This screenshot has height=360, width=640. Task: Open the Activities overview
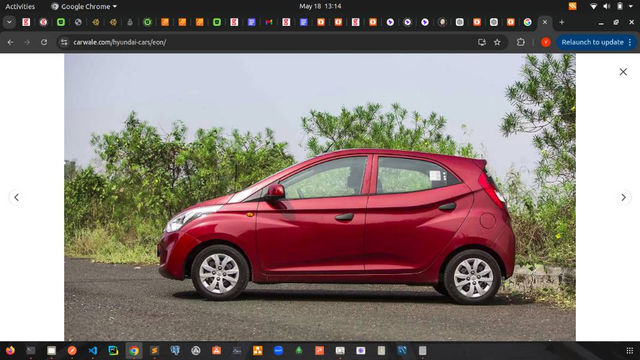click(x=20, y=6)
